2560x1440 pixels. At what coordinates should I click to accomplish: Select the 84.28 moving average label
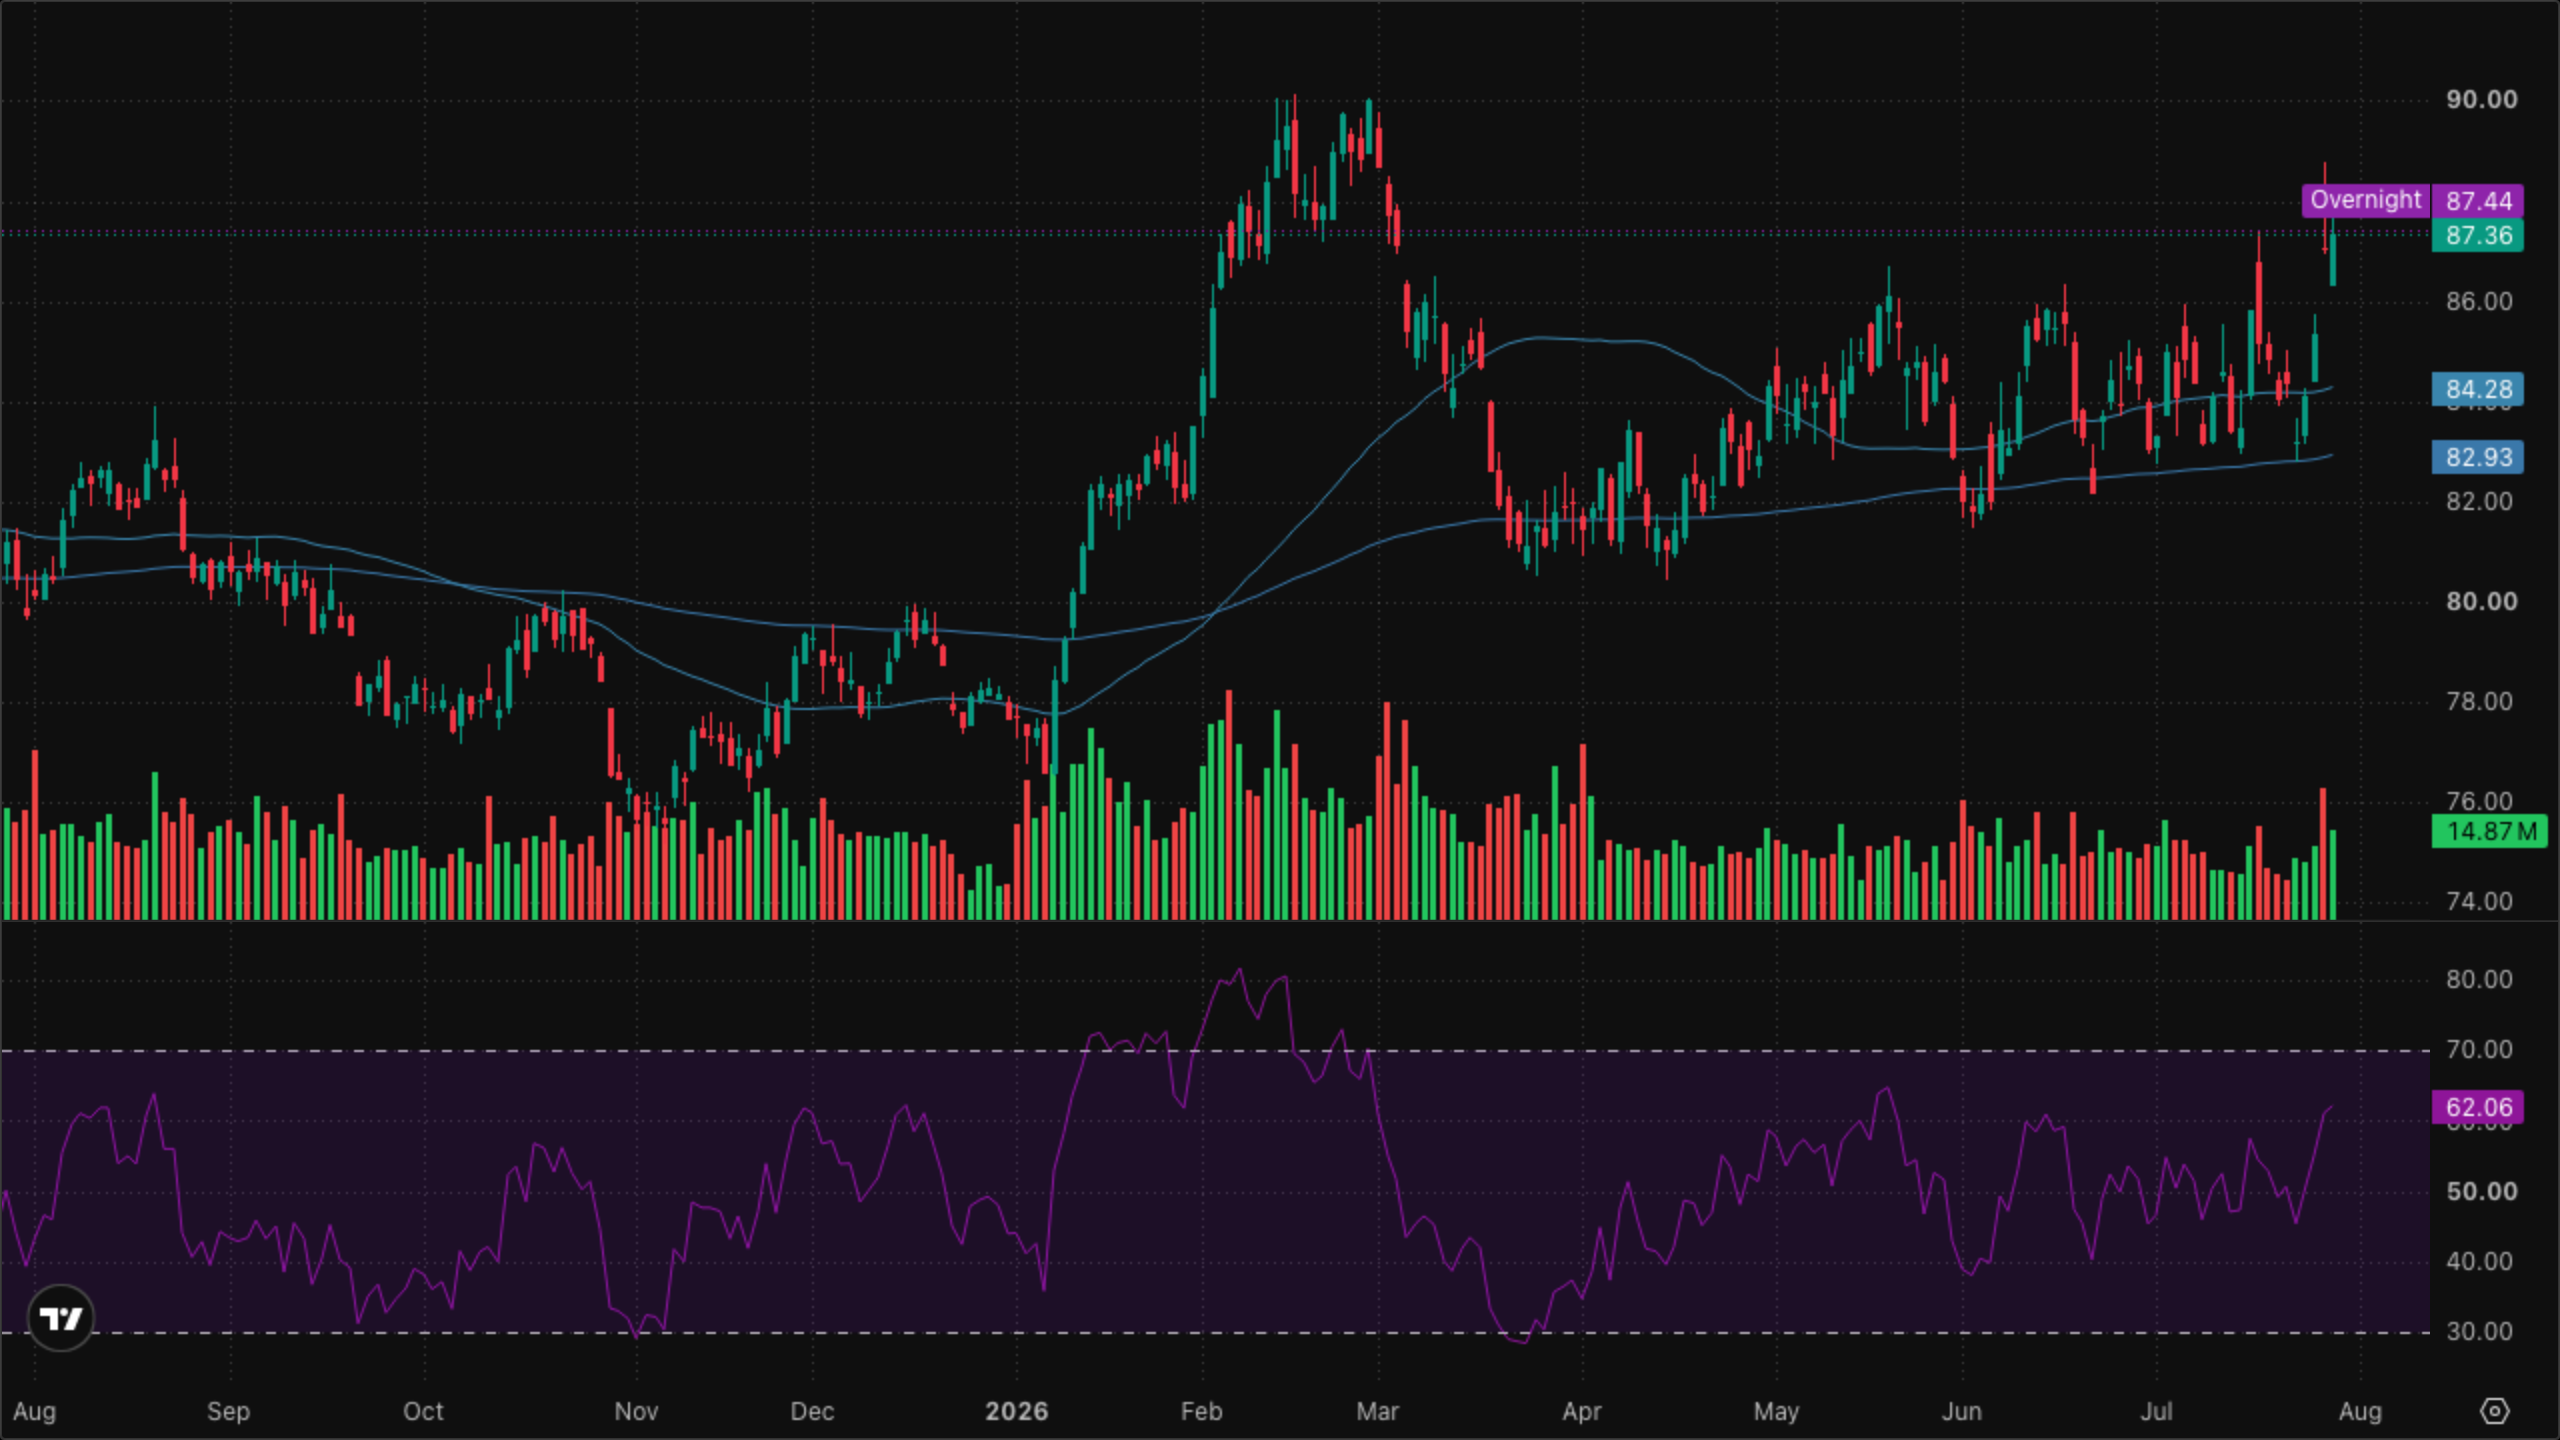pos(2478,389)
